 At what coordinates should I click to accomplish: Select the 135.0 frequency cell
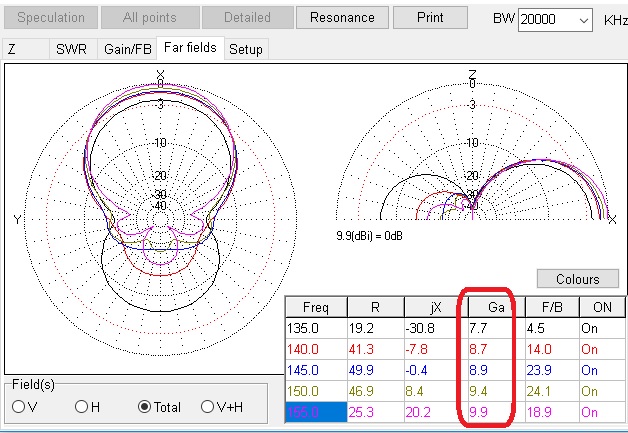[x=316, y=328]
